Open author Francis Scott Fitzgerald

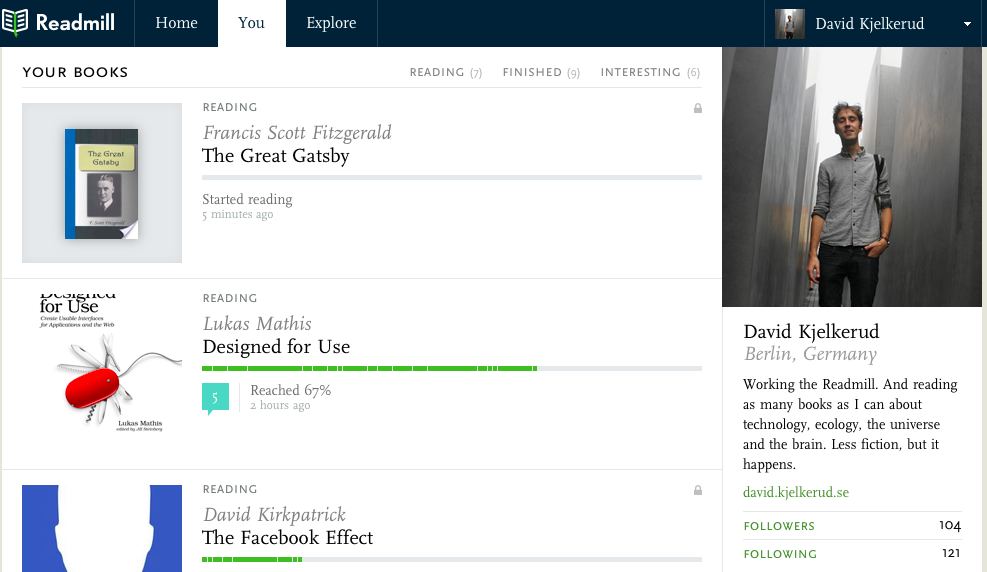(297, 133)
